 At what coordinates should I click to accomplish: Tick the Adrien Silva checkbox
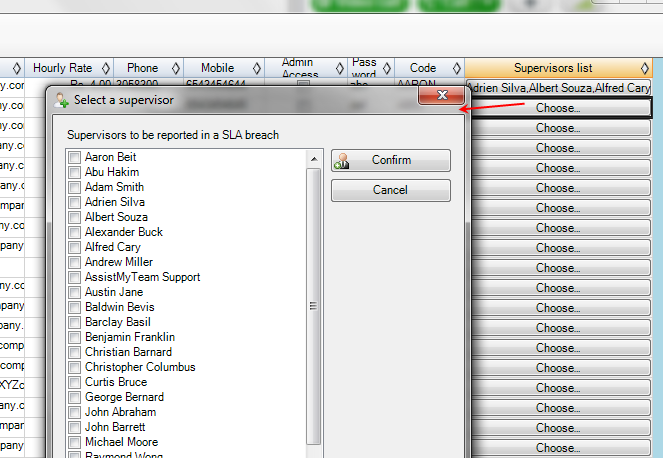tap(74, 202)
